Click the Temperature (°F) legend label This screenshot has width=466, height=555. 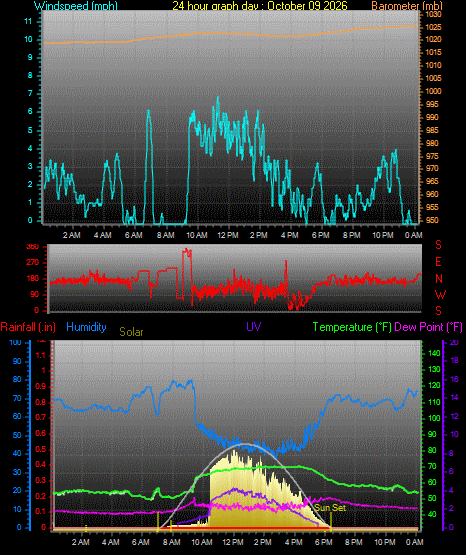pyautogui.click(x=352, y=327)
